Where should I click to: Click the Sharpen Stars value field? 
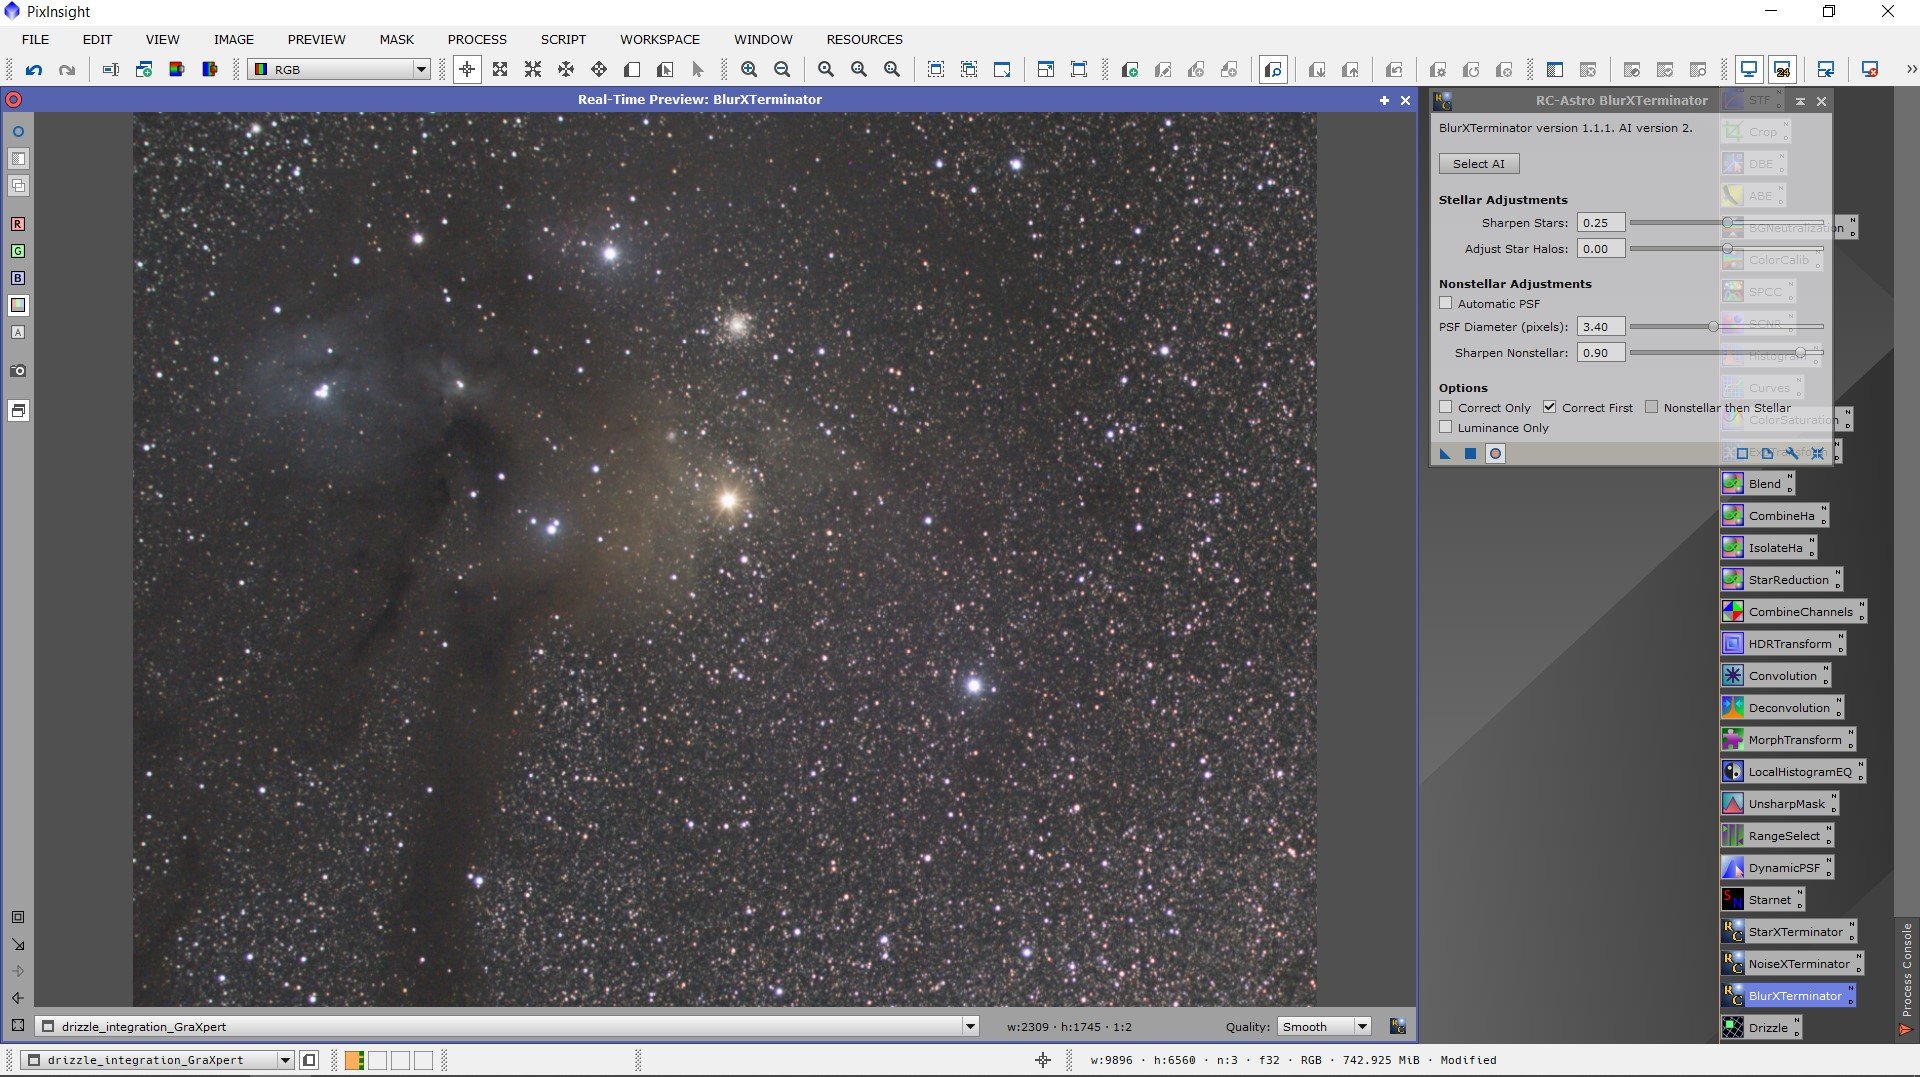(1600, 223)
